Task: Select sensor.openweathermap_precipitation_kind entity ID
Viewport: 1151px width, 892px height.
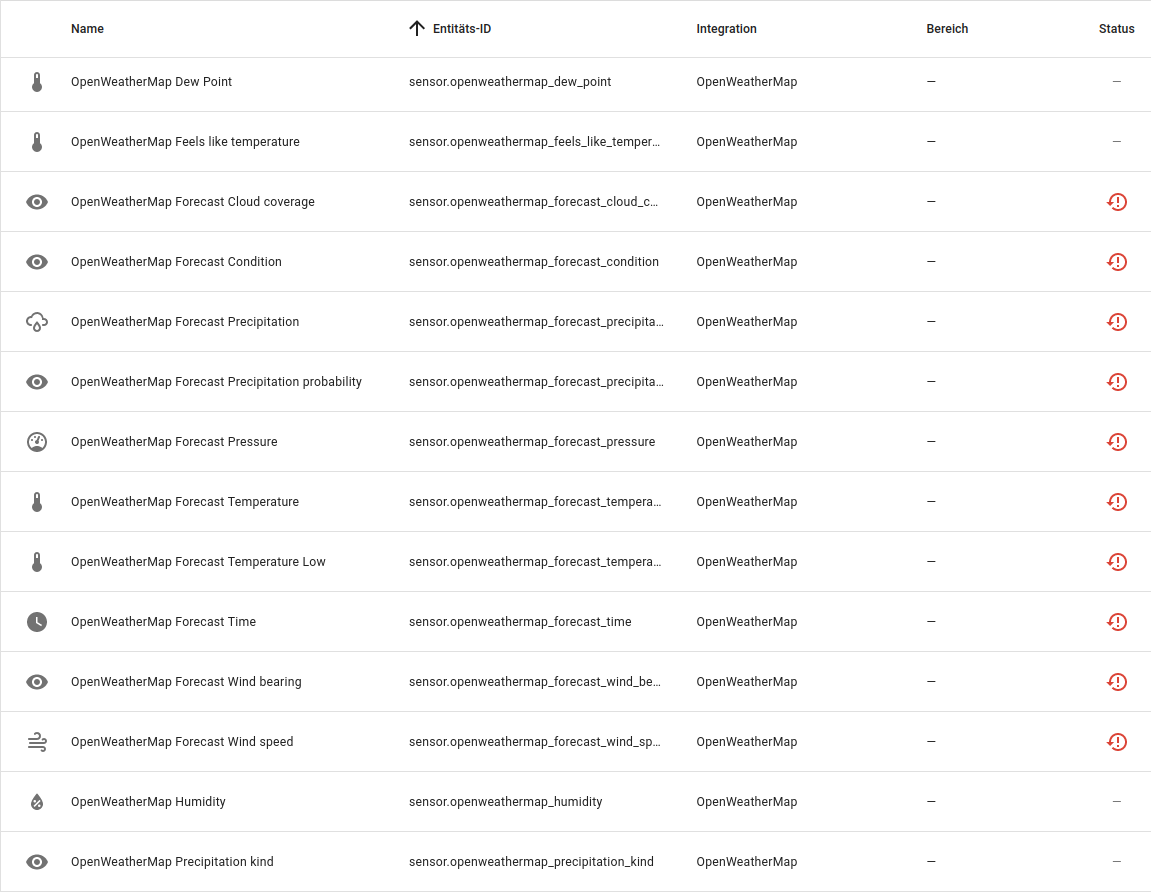Action: click(x=531, y=862)
